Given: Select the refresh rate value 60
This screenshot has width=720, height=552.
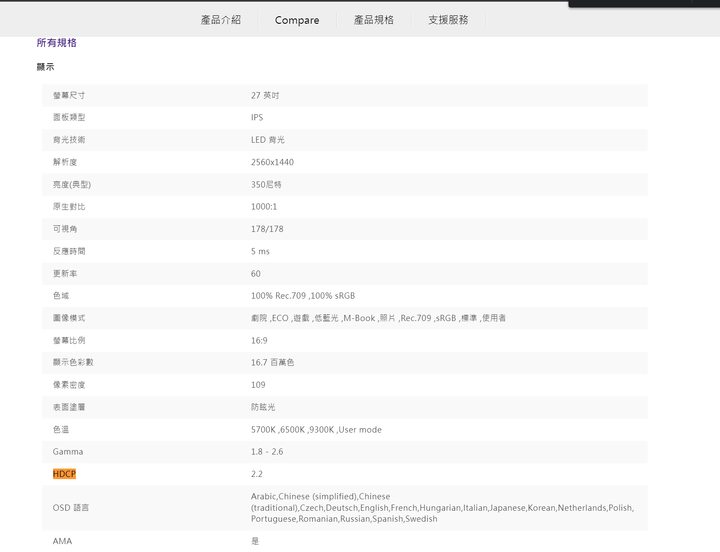Looking at the screenshot, I should pyautogui.click(x=256, y=274).
